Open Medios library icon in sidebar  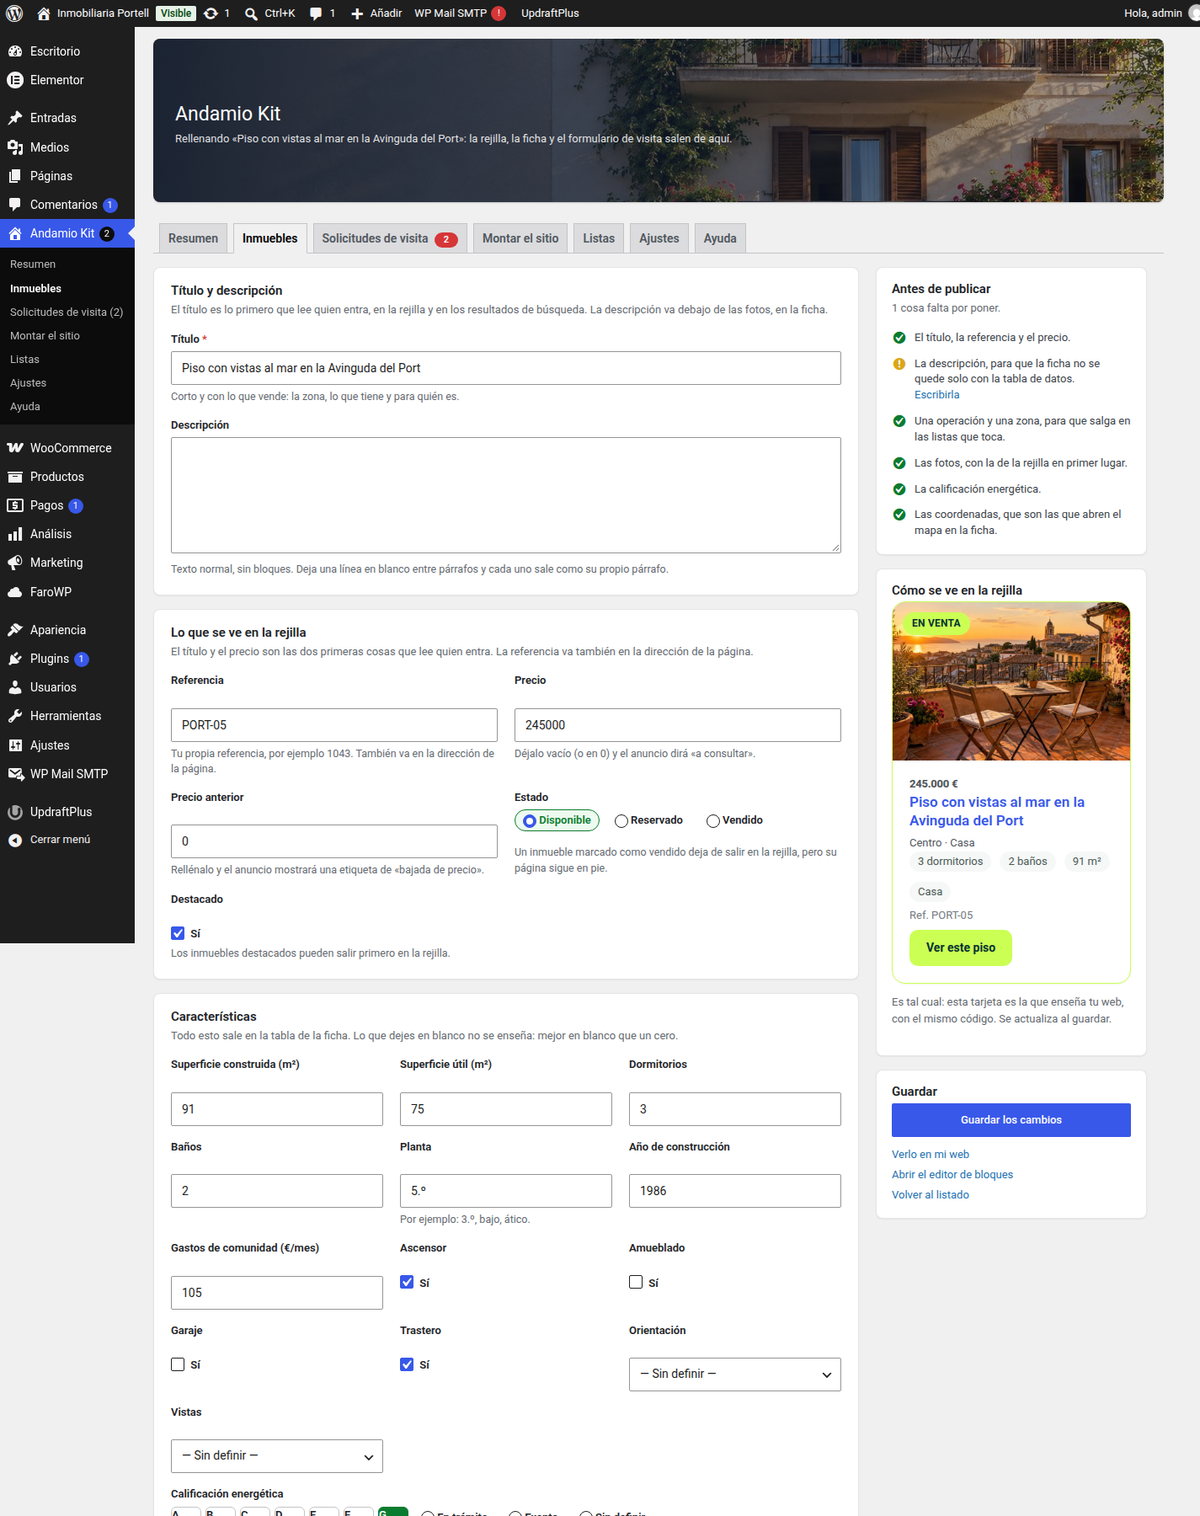15,147
